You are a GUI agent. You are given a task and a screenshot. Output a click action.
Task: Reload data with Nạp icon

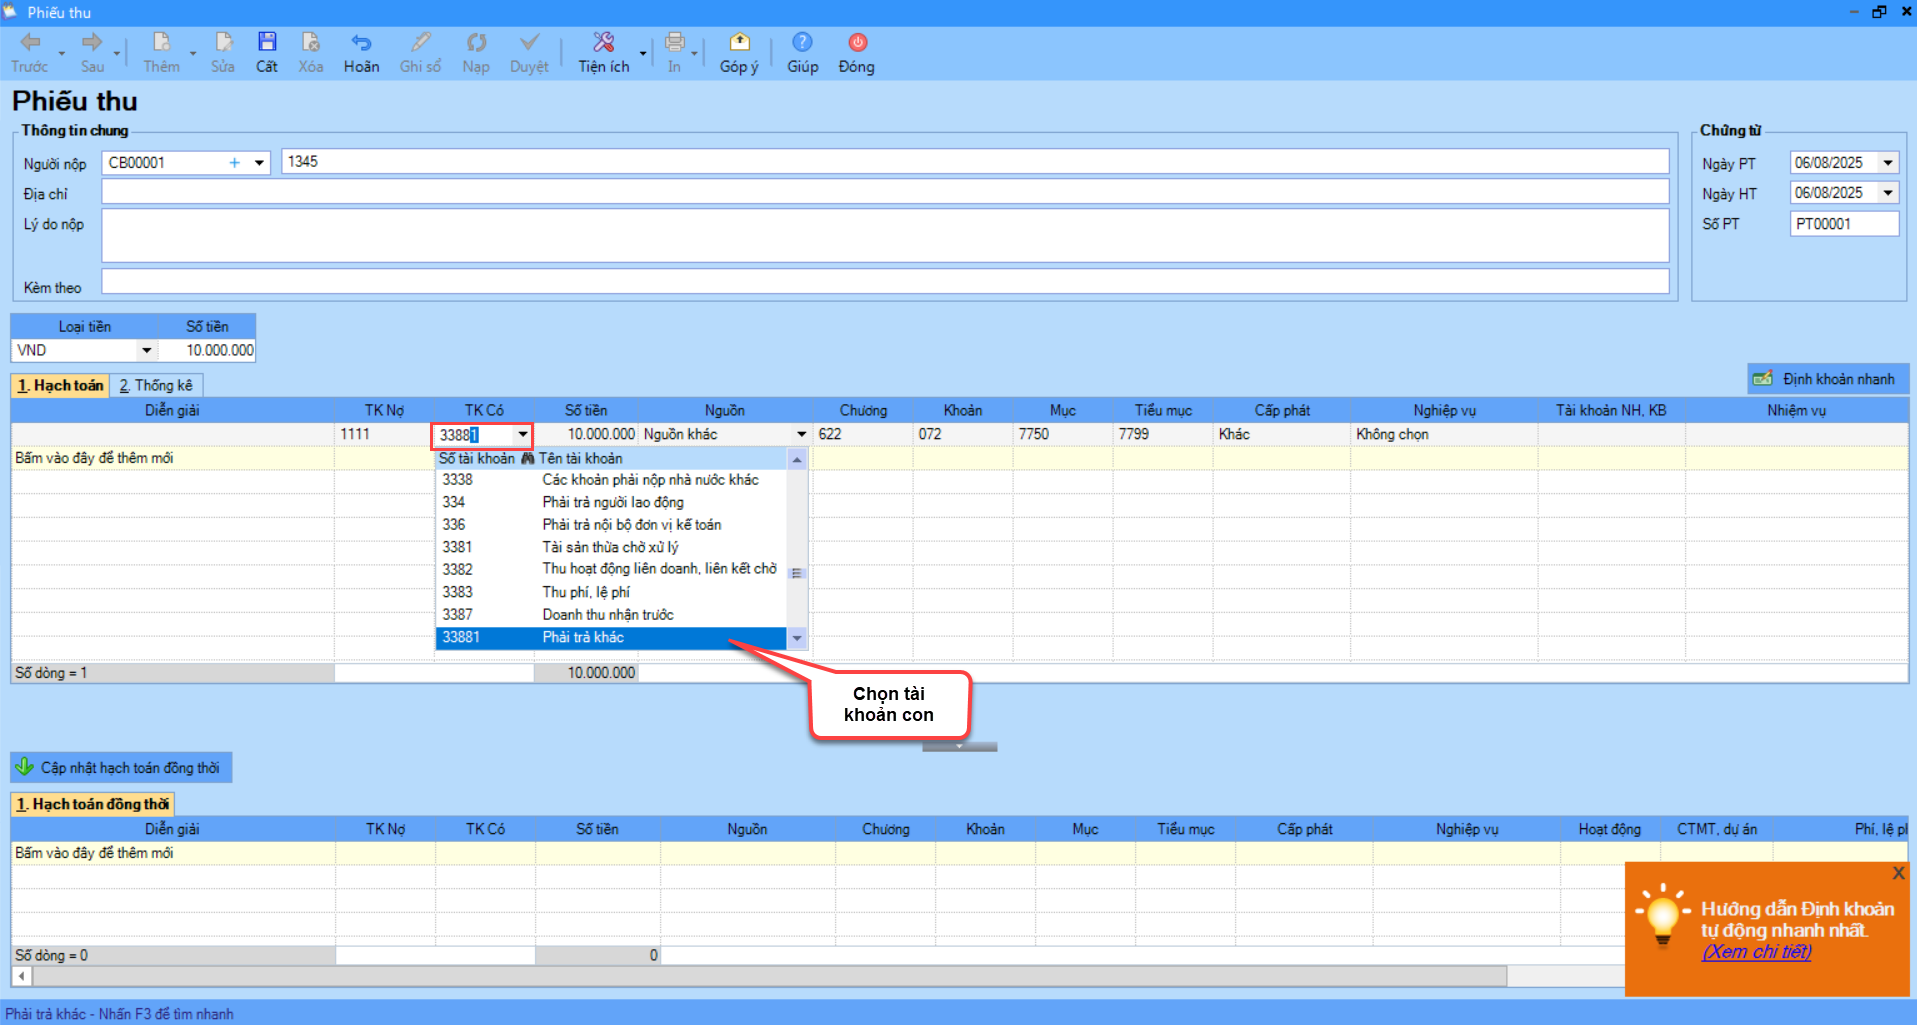coord(476,42)
